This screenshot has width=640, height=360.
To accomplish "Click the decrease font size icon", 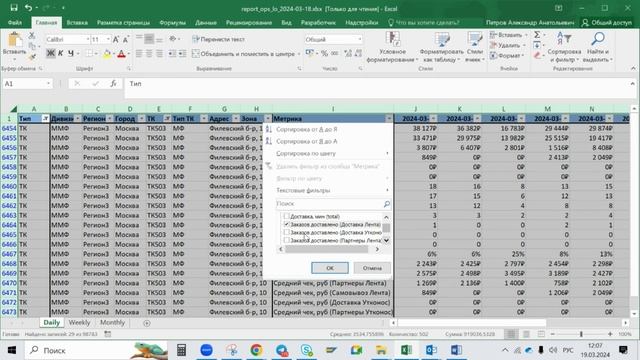I will (x=126, y=40).
